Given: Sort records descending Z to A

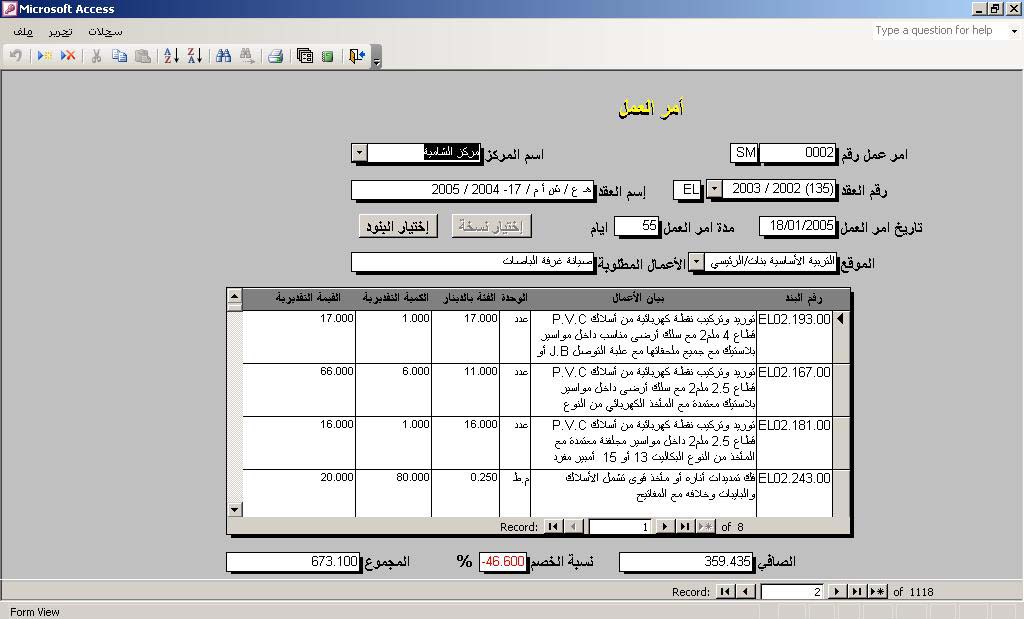Looking at the screenshot, I should pos(194,56).
